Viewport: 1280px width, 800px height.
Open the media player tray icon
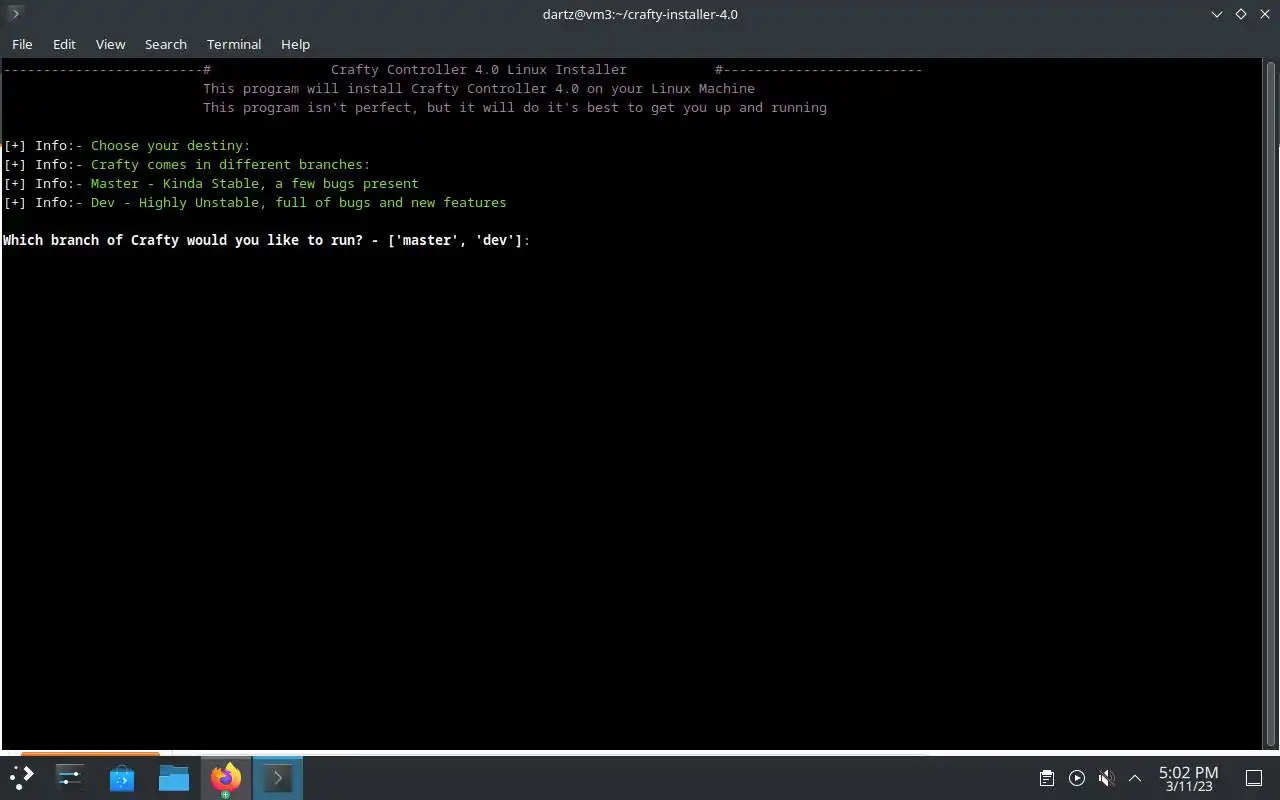tap(1076, 778)
